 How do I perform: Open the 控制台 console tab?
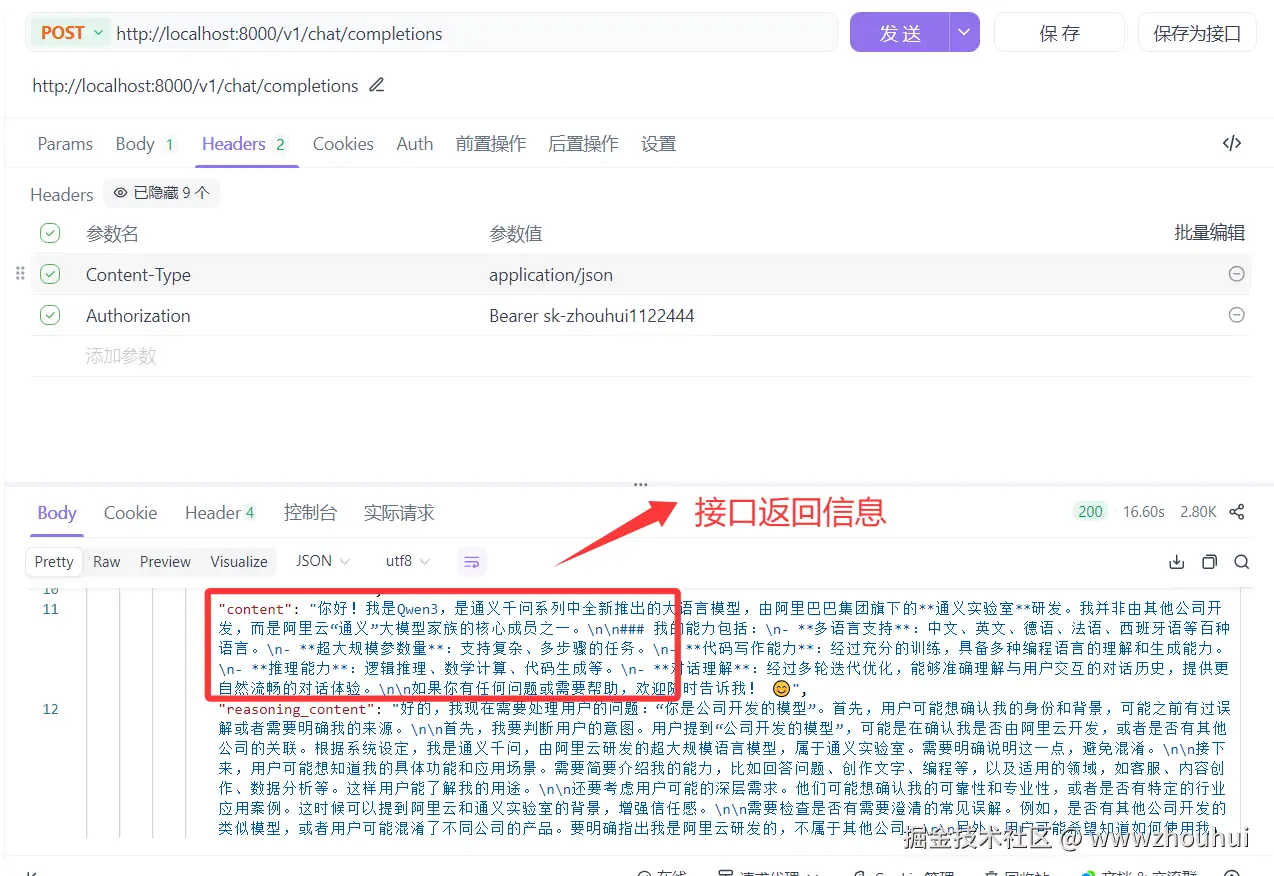pyautogui.click(x=310, y=513)
